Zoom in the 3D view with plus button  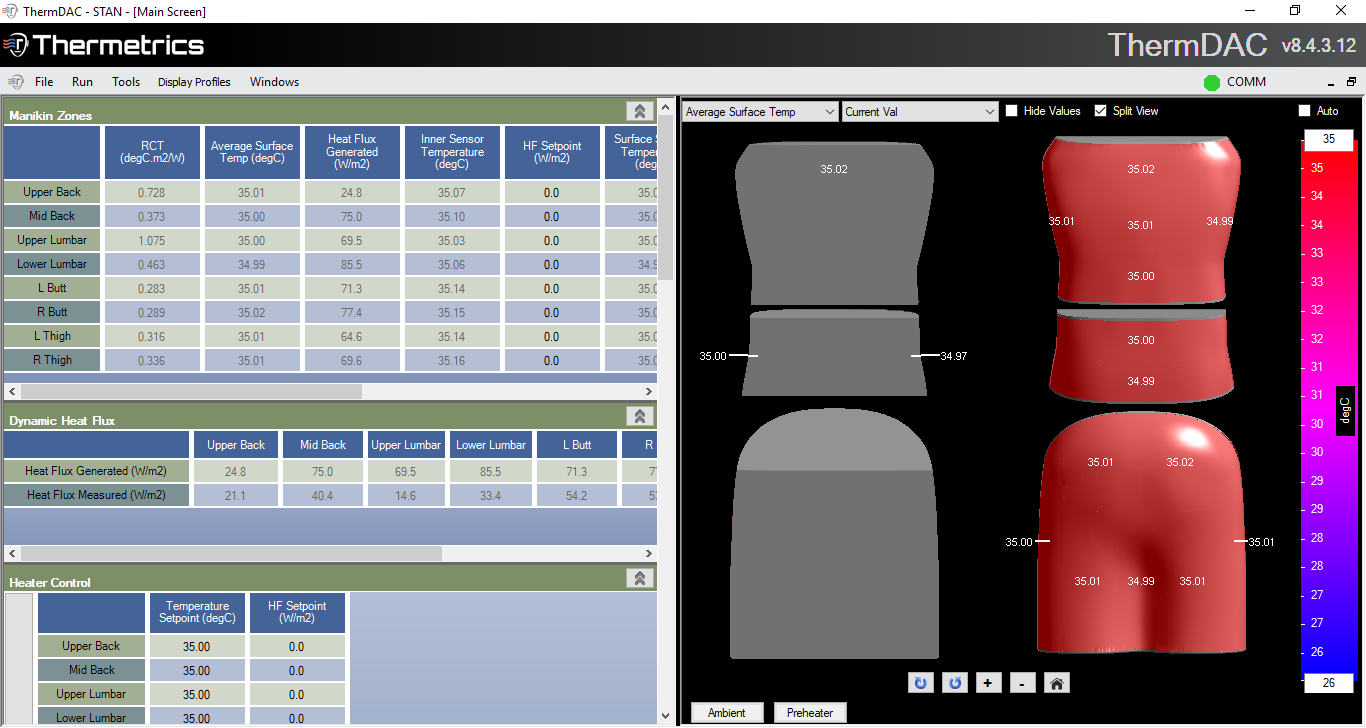988,683
